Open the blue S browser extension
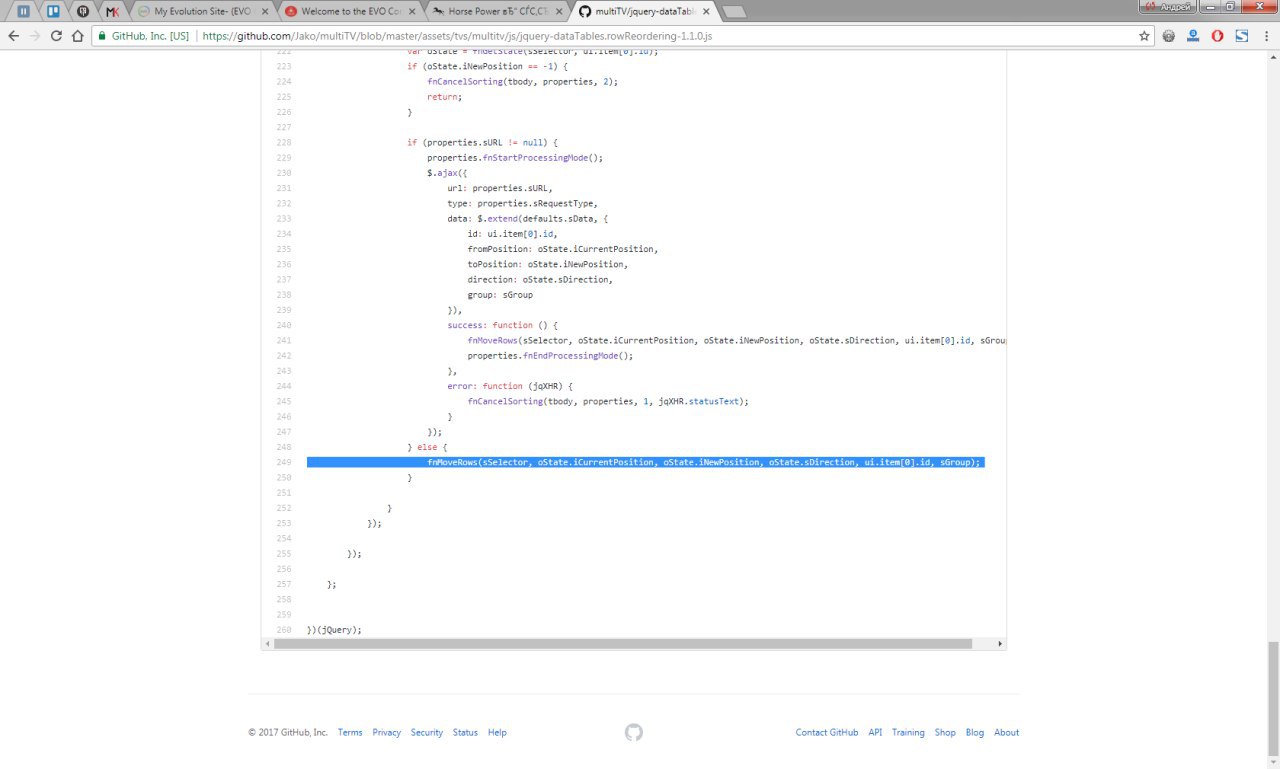 coord(1241,36)
